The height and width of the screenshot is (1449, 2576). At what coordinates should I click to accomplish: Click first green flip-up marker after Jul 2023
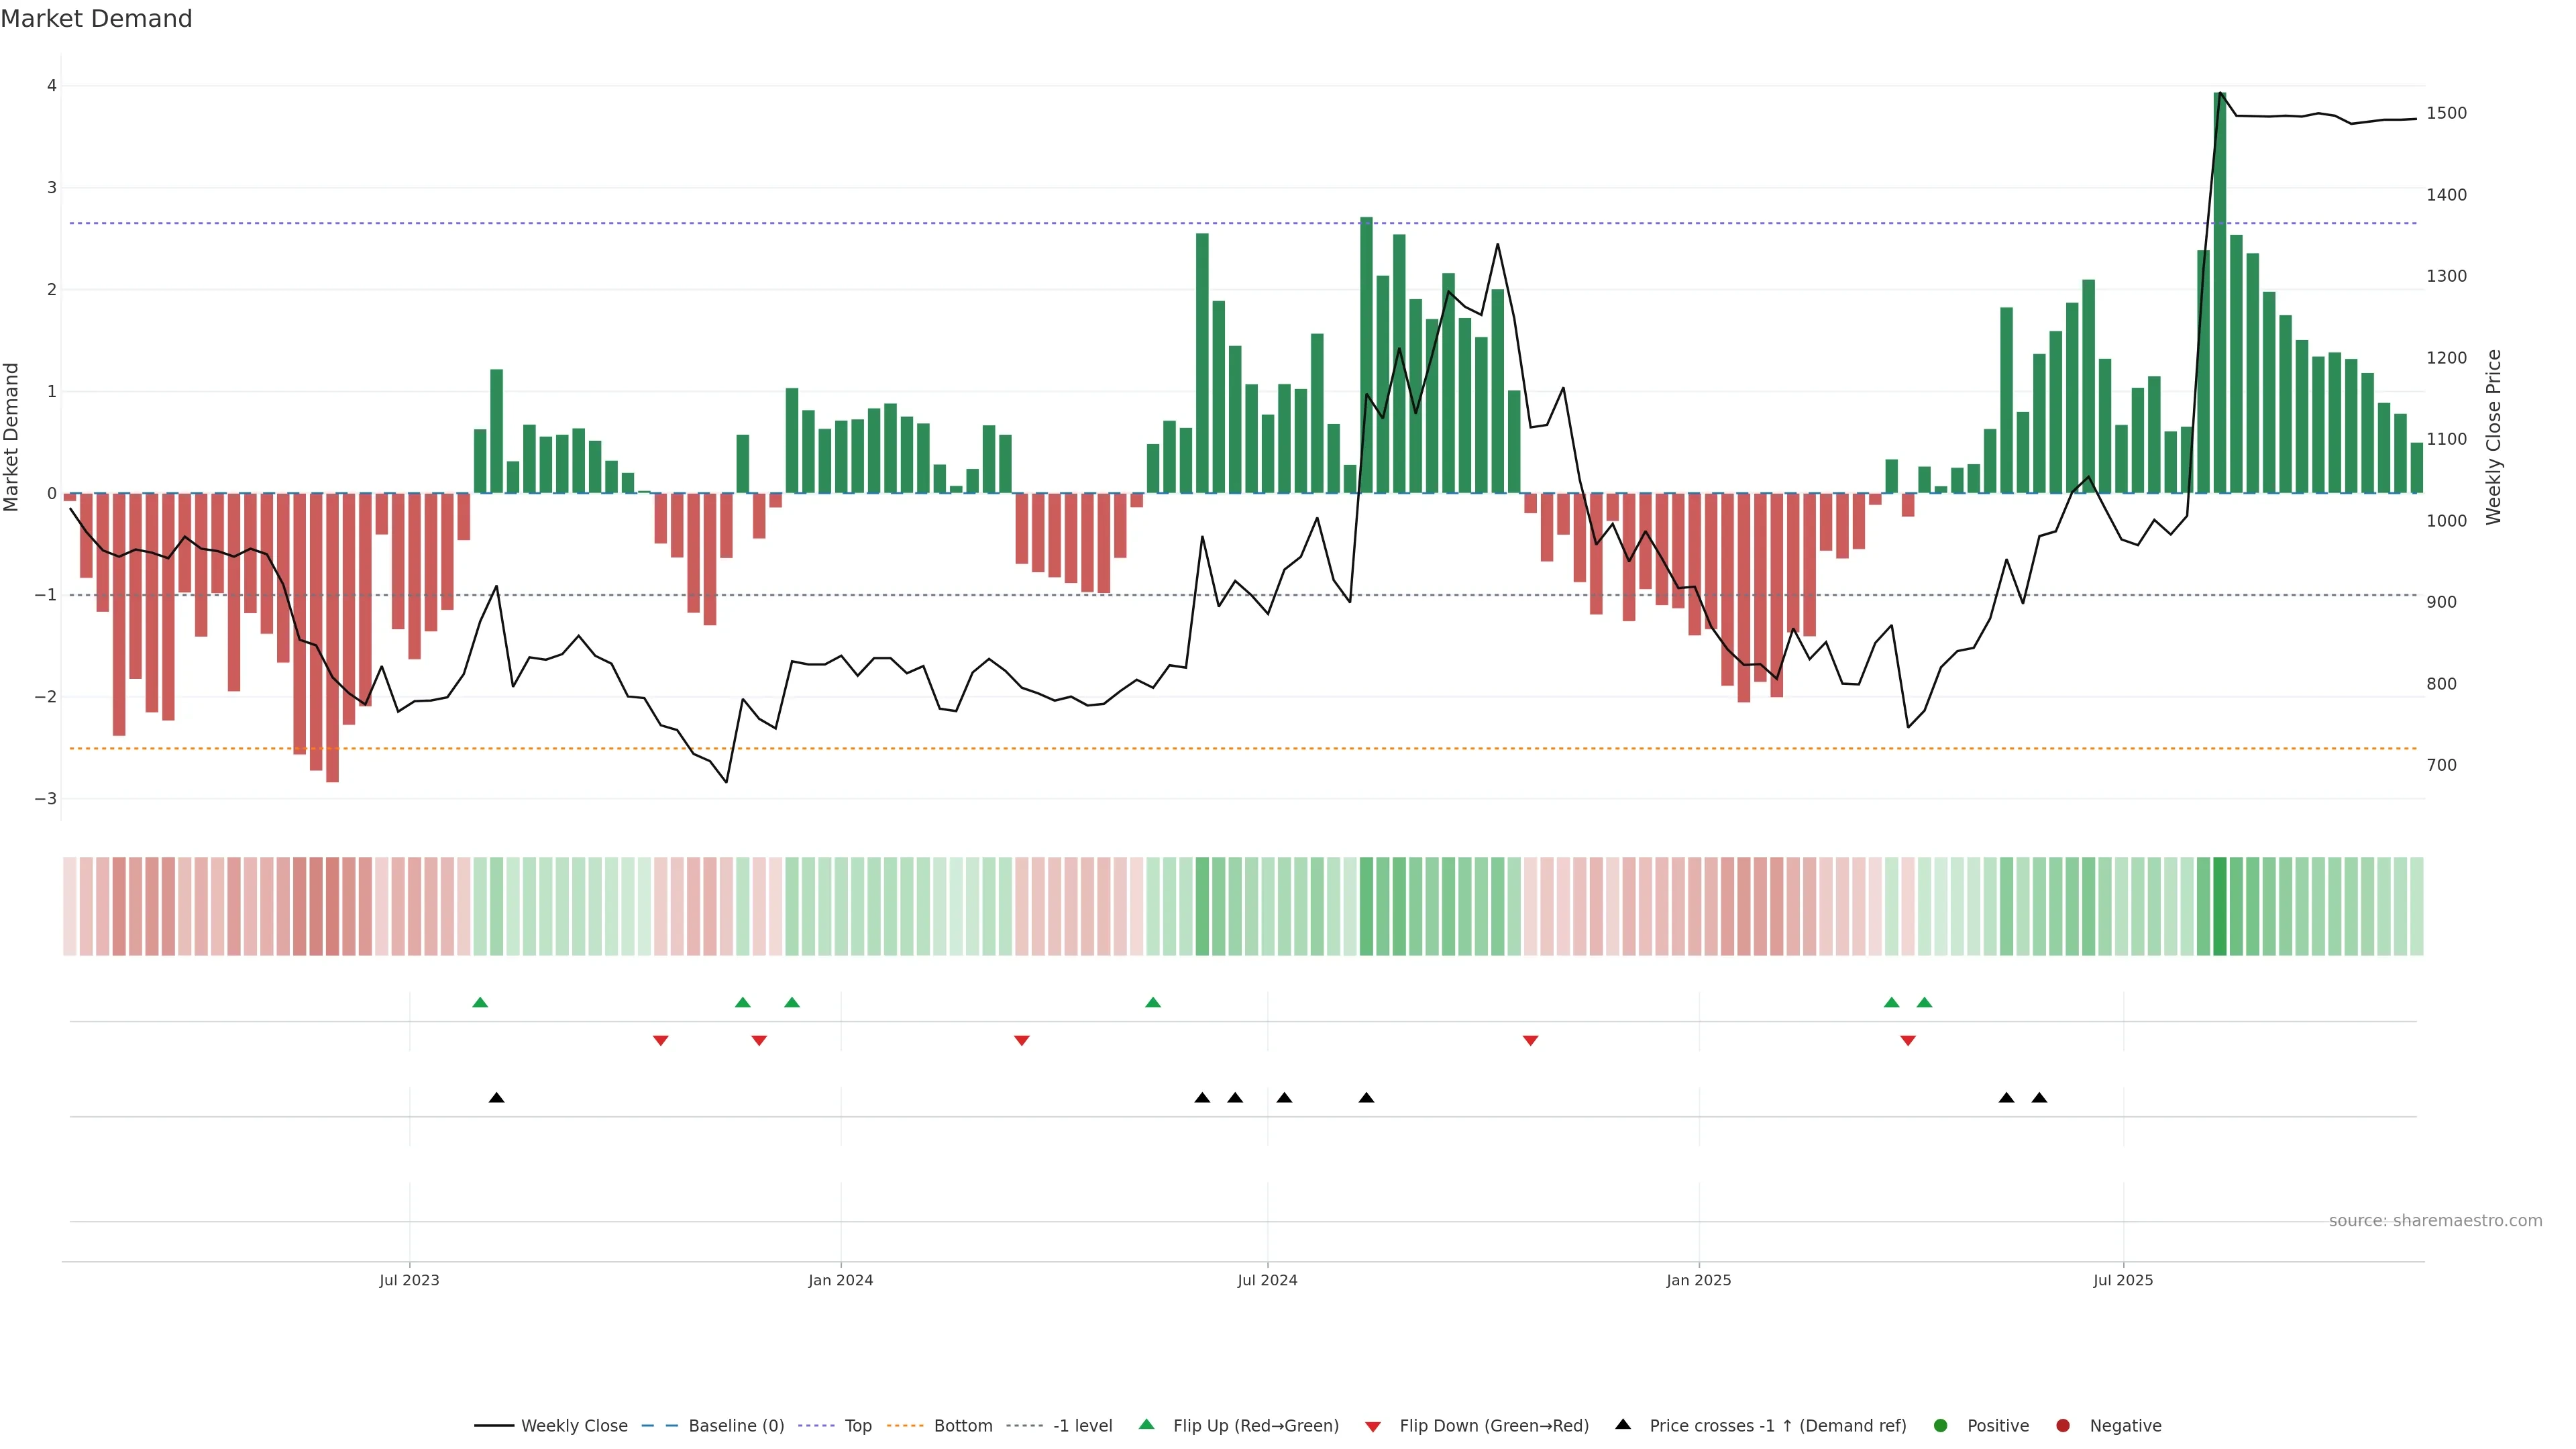coord(480,1002)
